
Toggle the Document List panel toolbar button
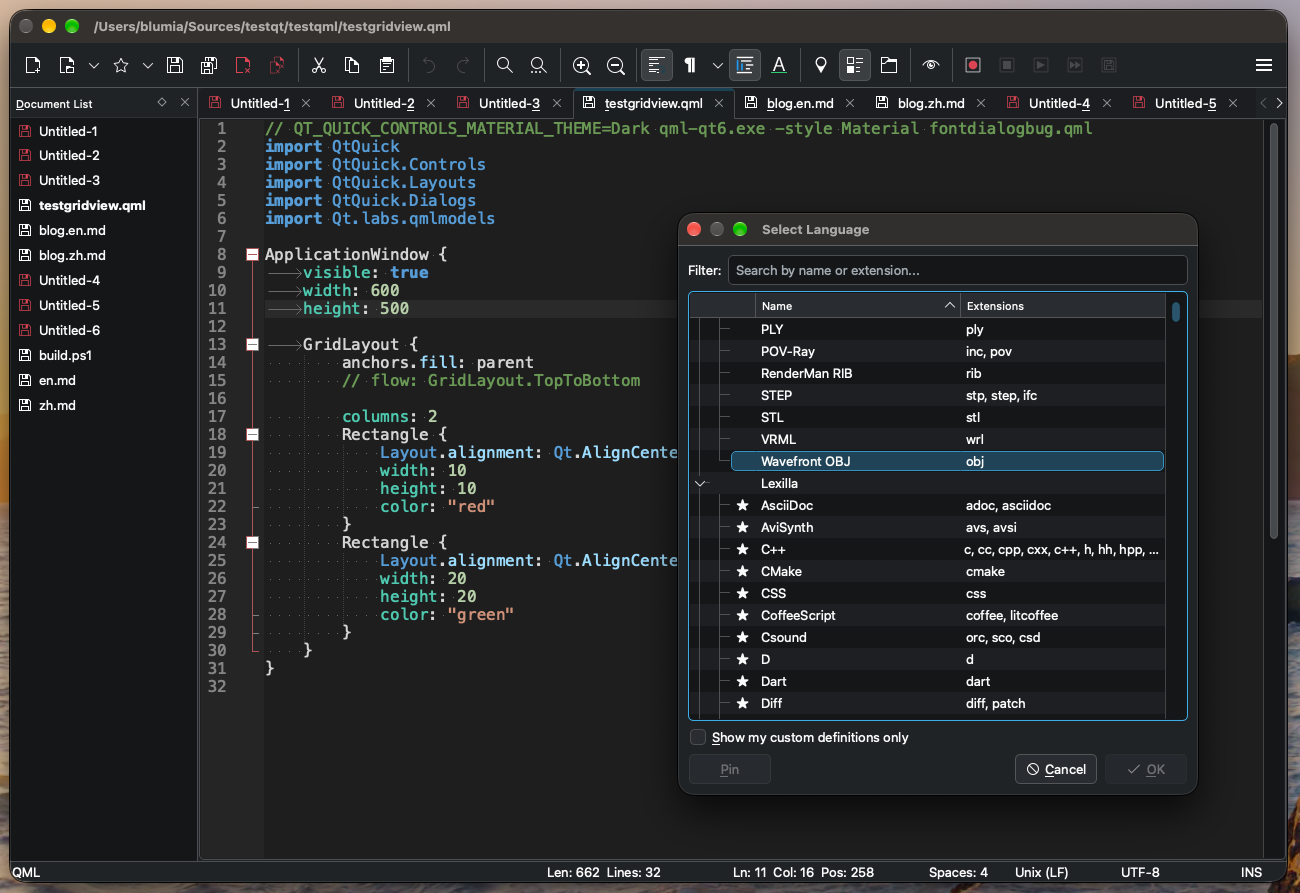[855, 65]
